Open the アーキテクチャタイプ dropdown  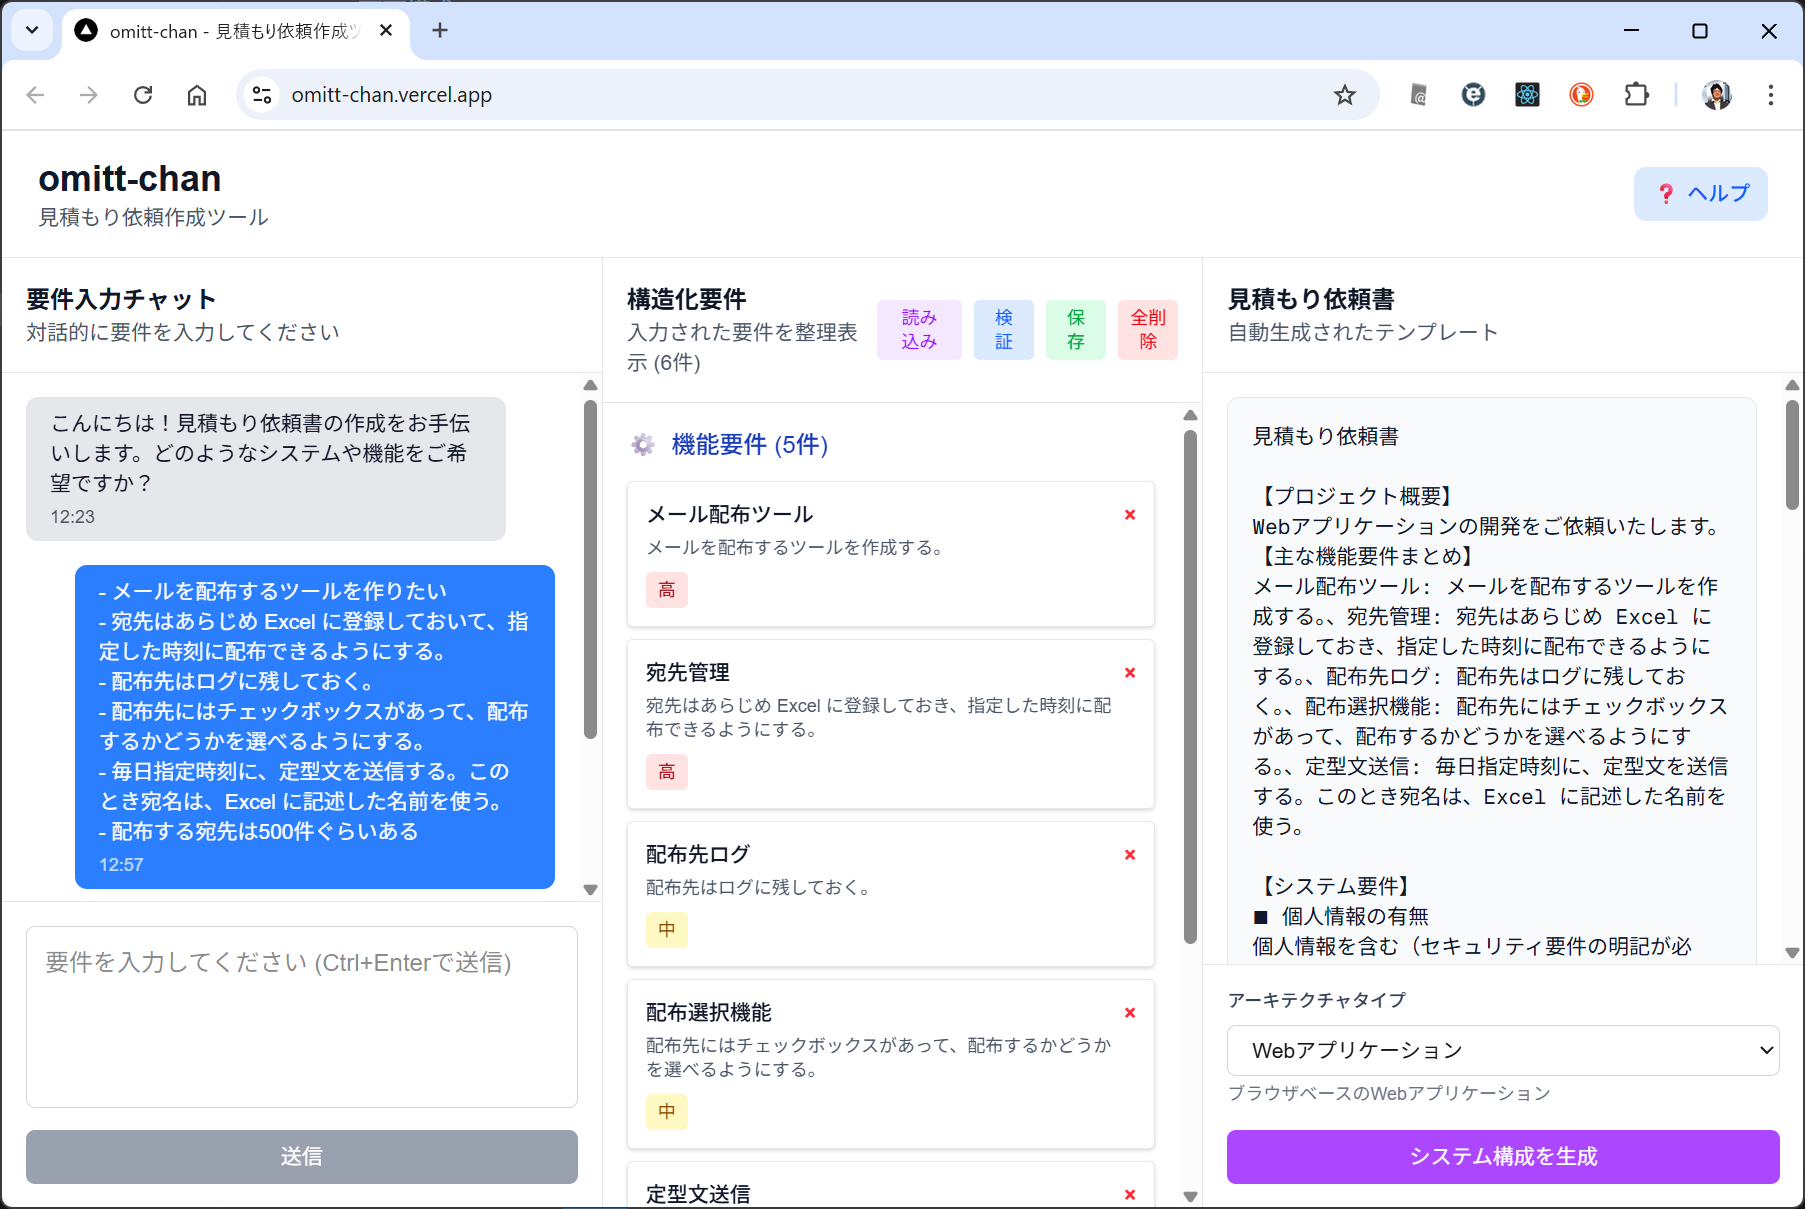pyautogui.click(x=1502, y=1050)
